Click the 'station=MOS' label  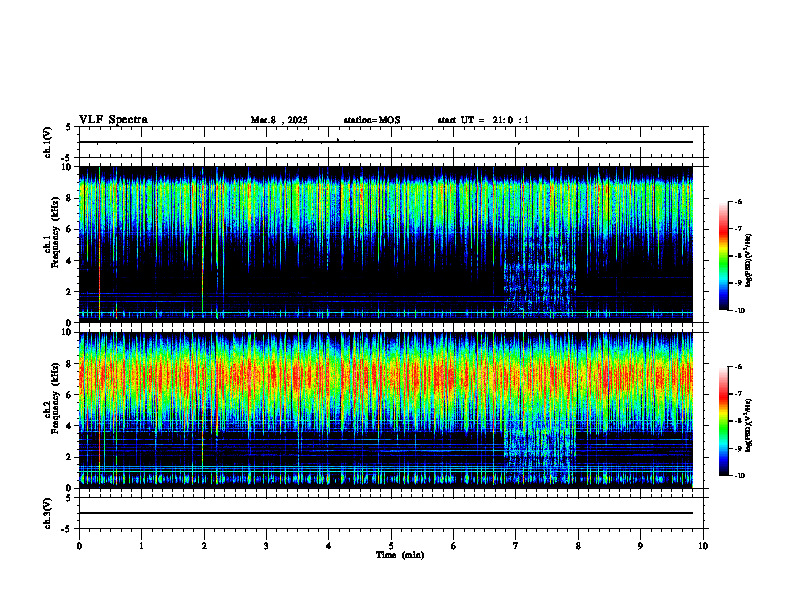372,120
